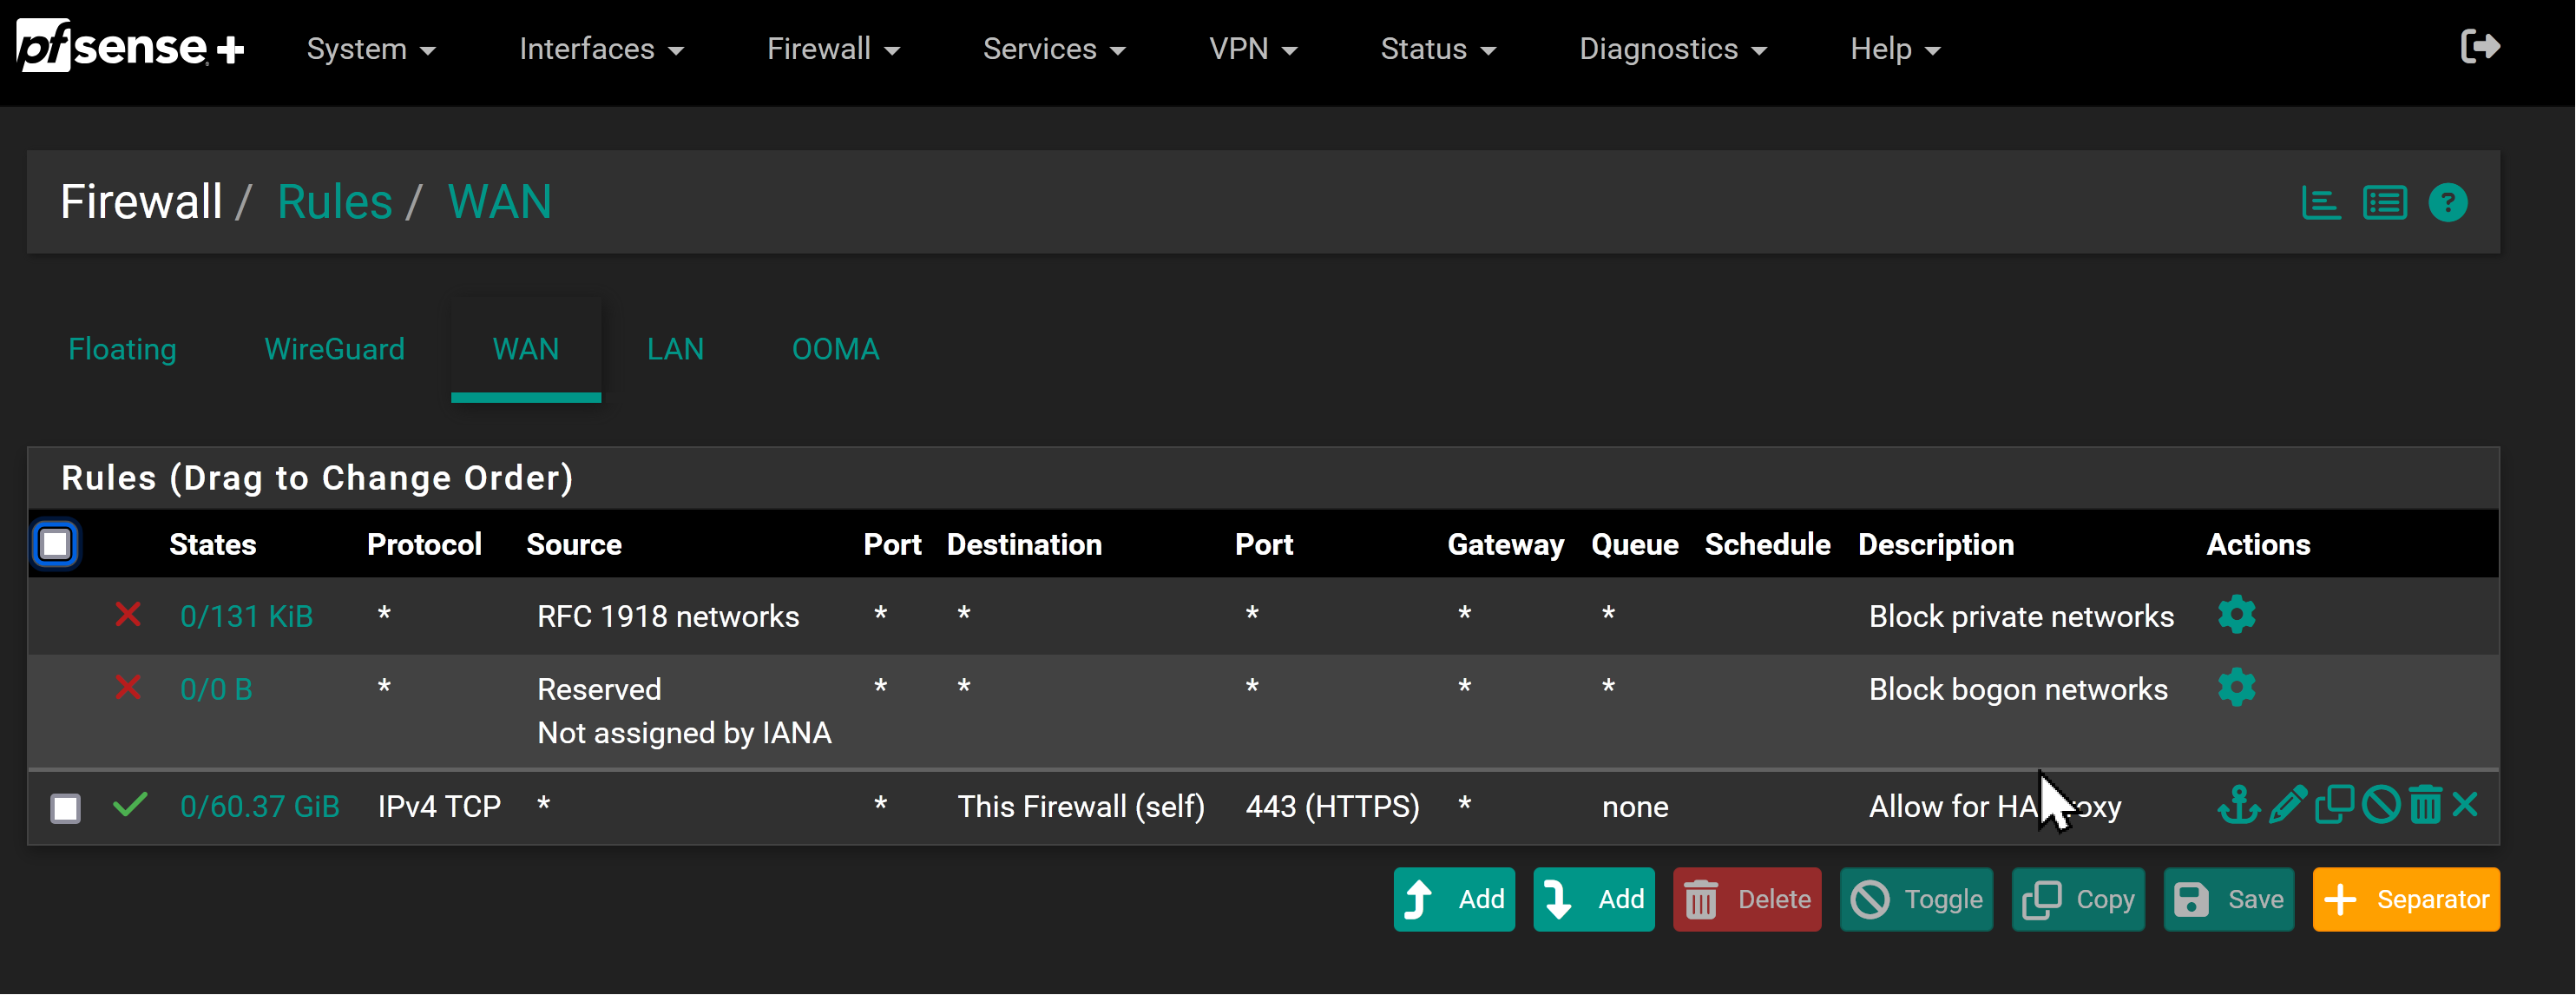Screen dimensions: 2576x995
Task: Edit the HAProxy rule with pencil icon
Action: click(x=2287, y=805)
